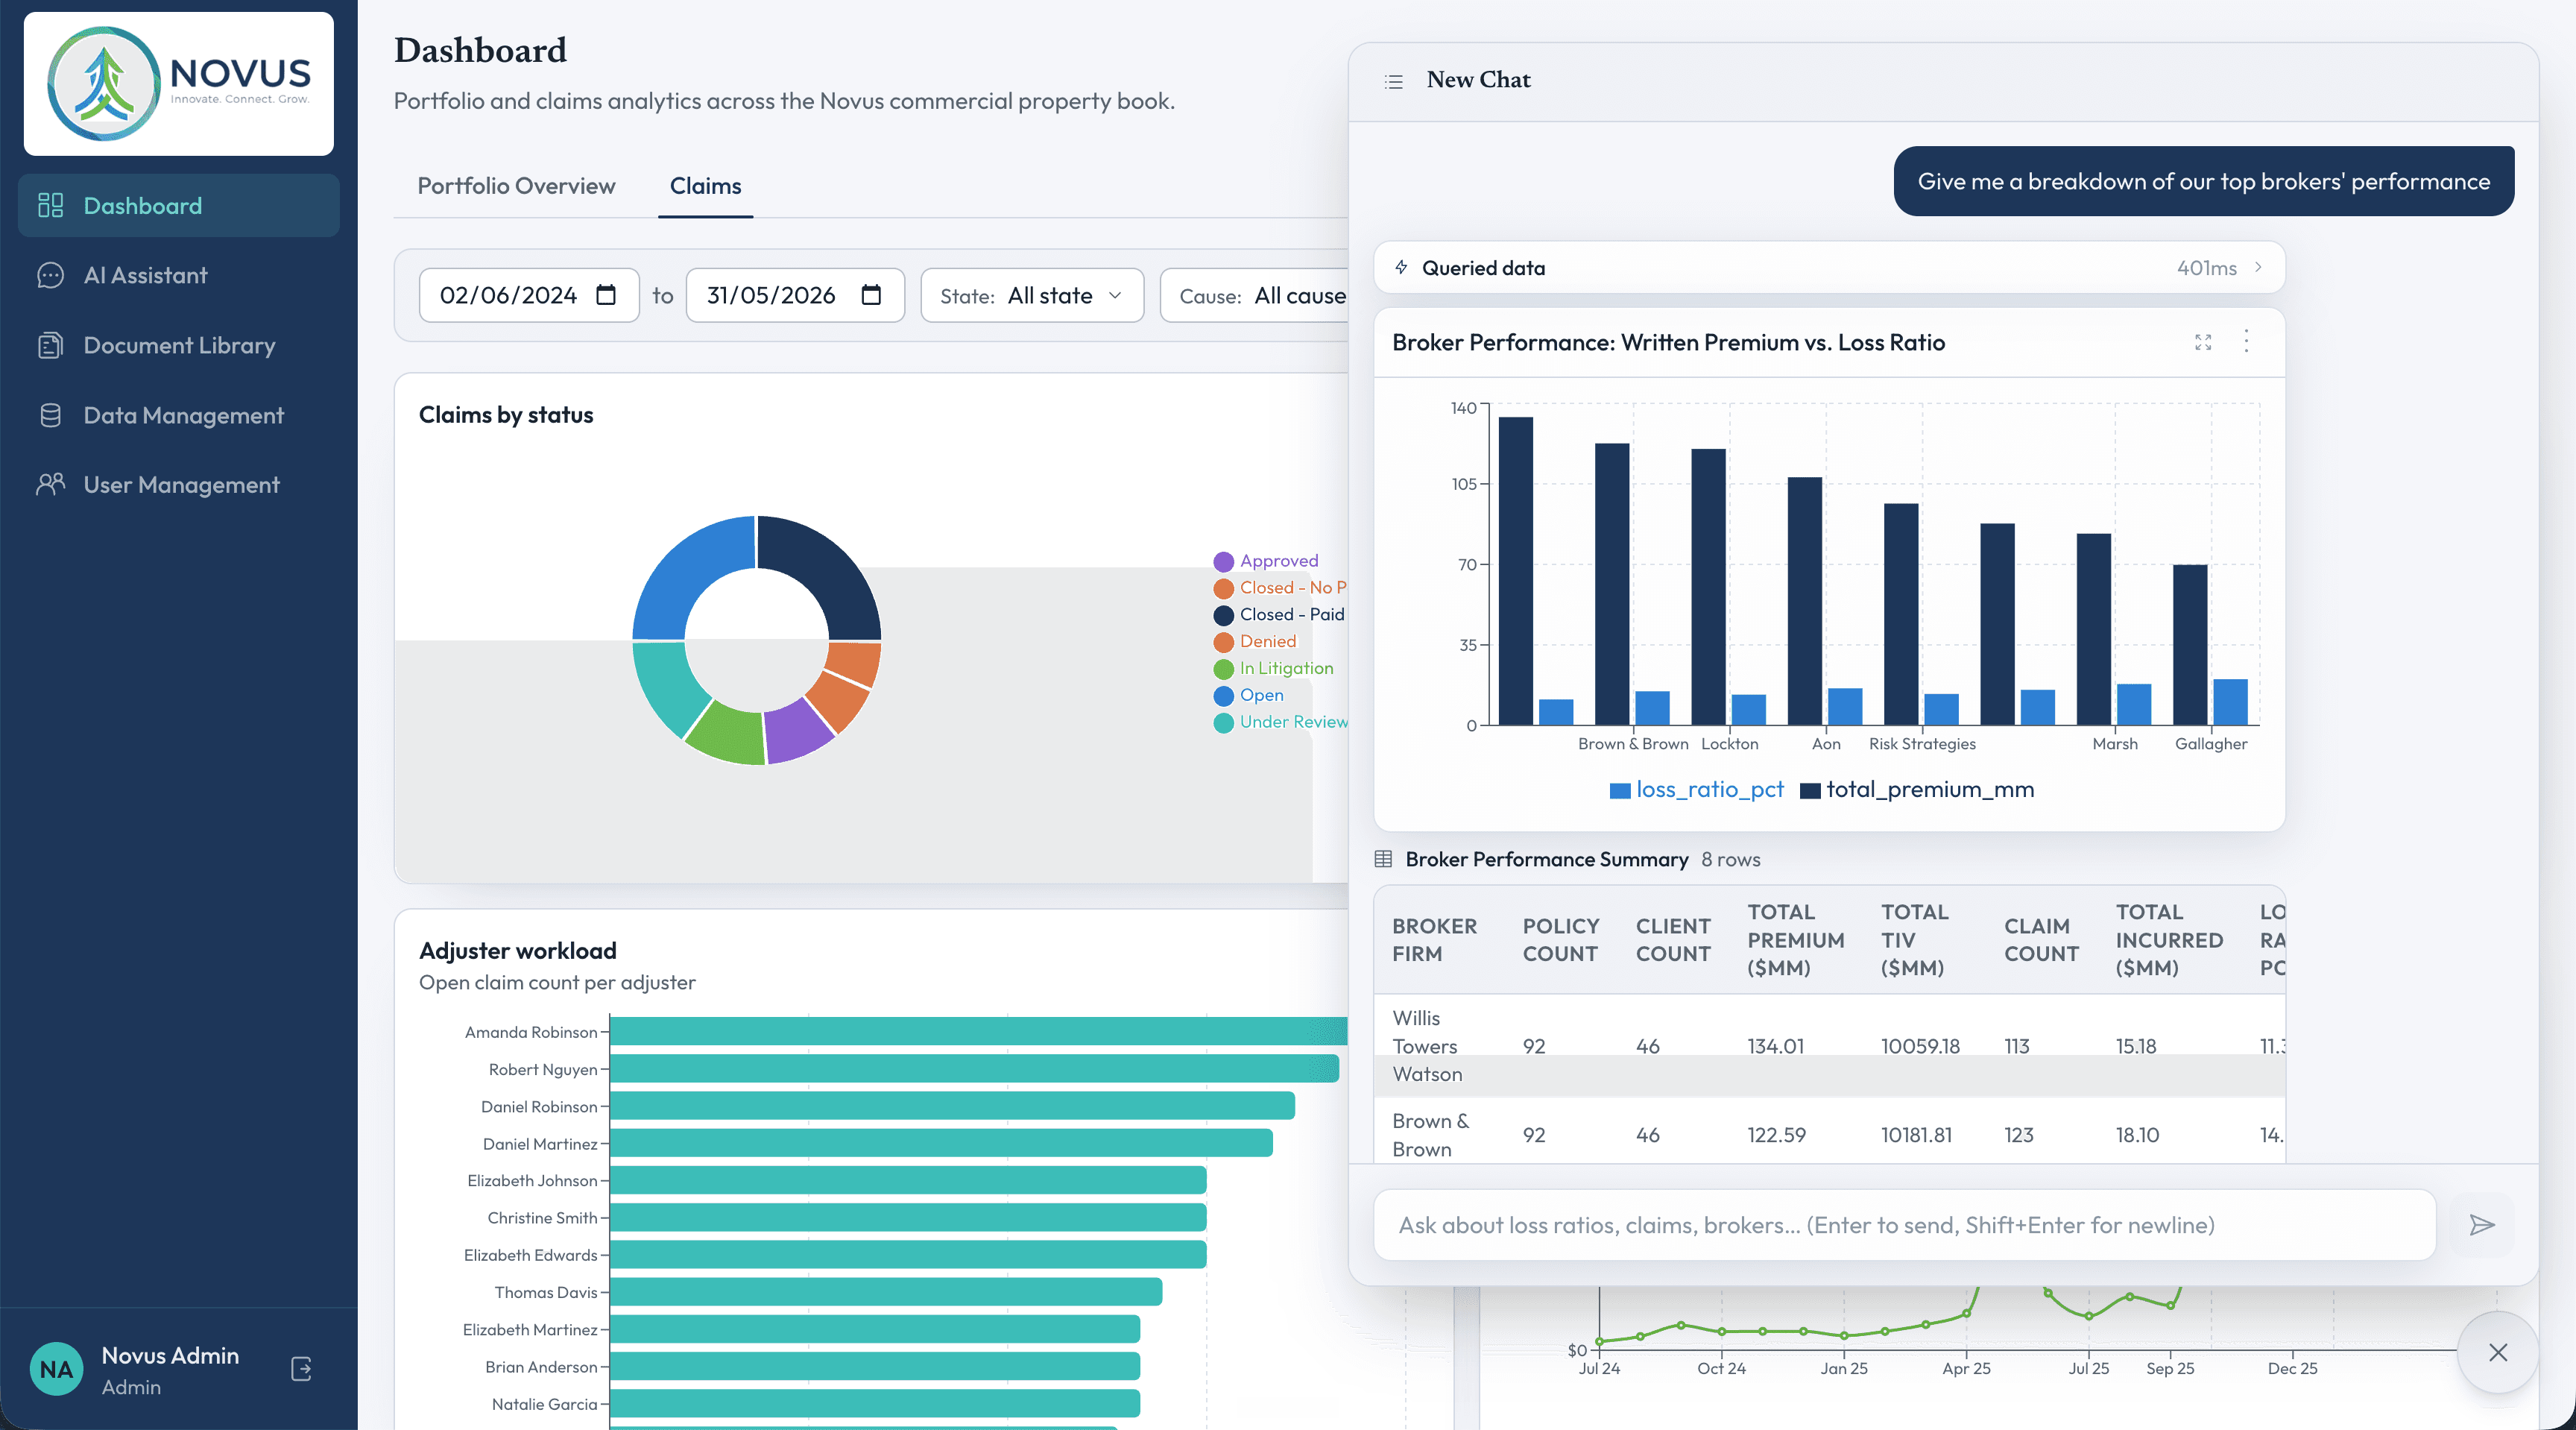Click the Denied legend entry
The image size is (2576, 1430).
1255,641
